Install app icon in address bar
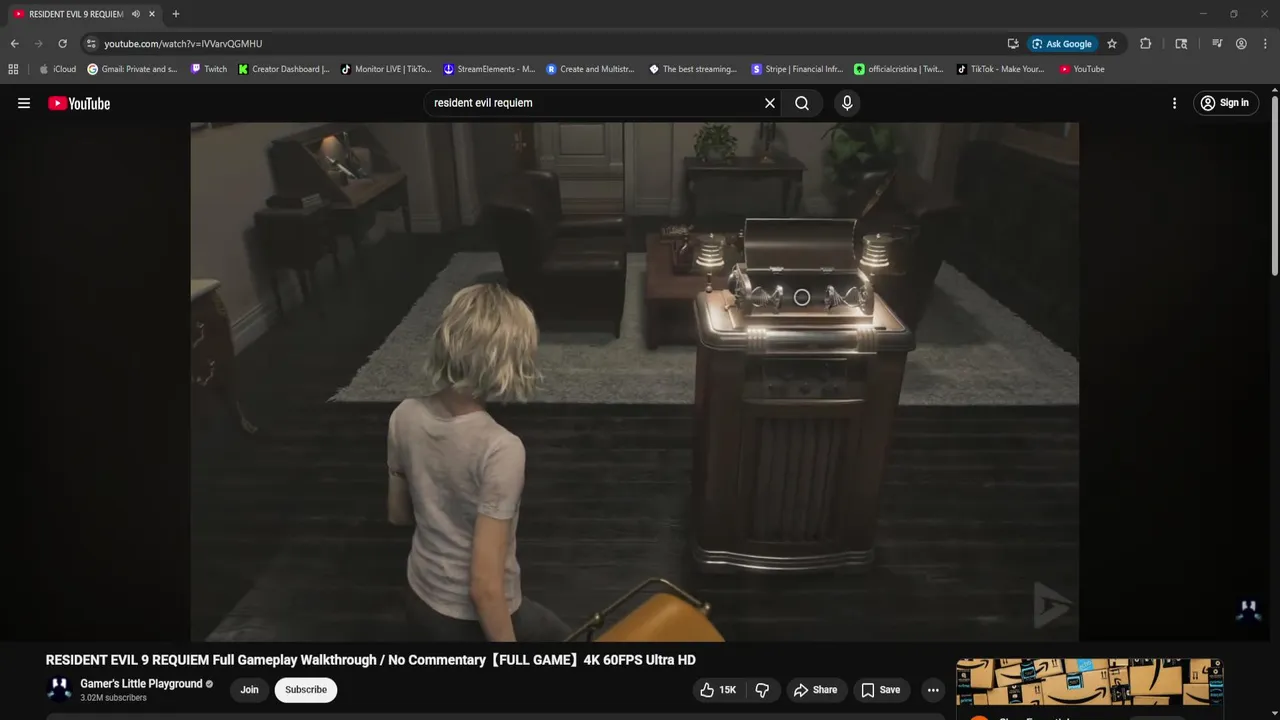The image size is (1280, 720). (x=1013, y=44)
